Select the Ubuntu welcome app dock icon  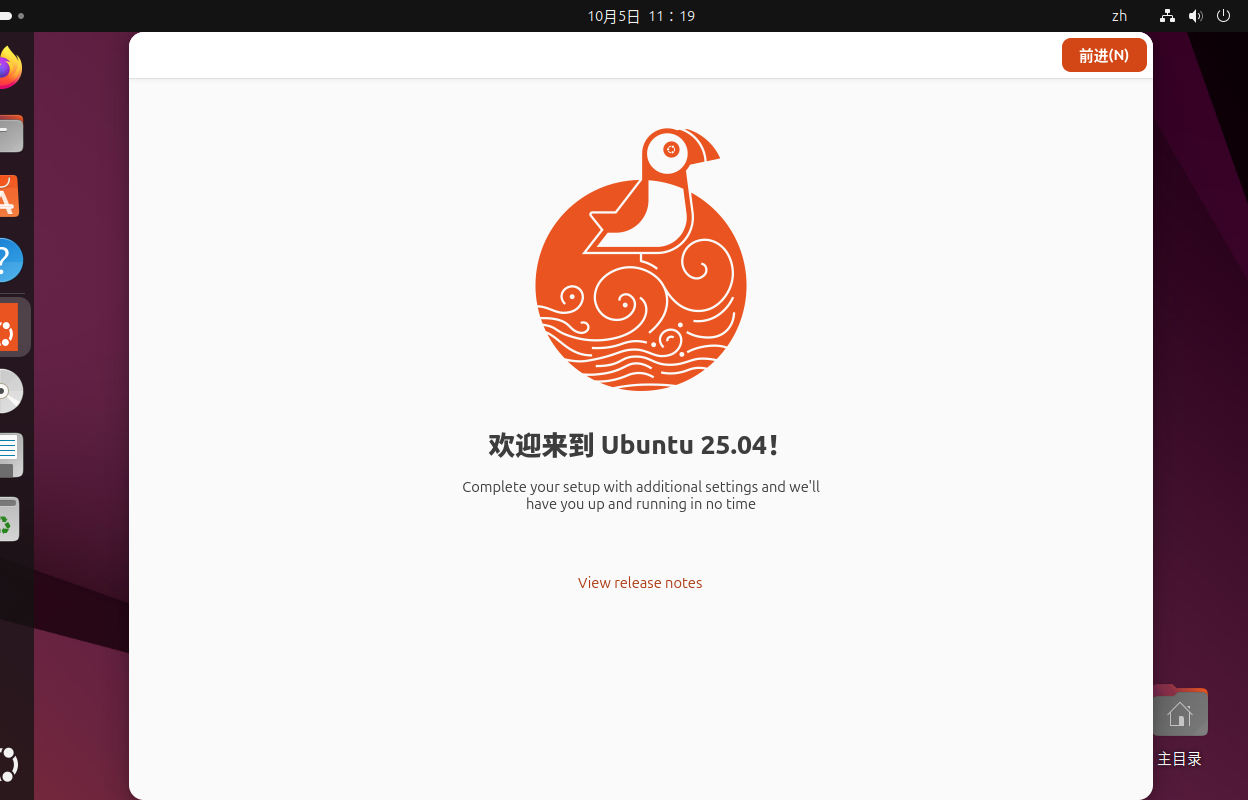10,327
